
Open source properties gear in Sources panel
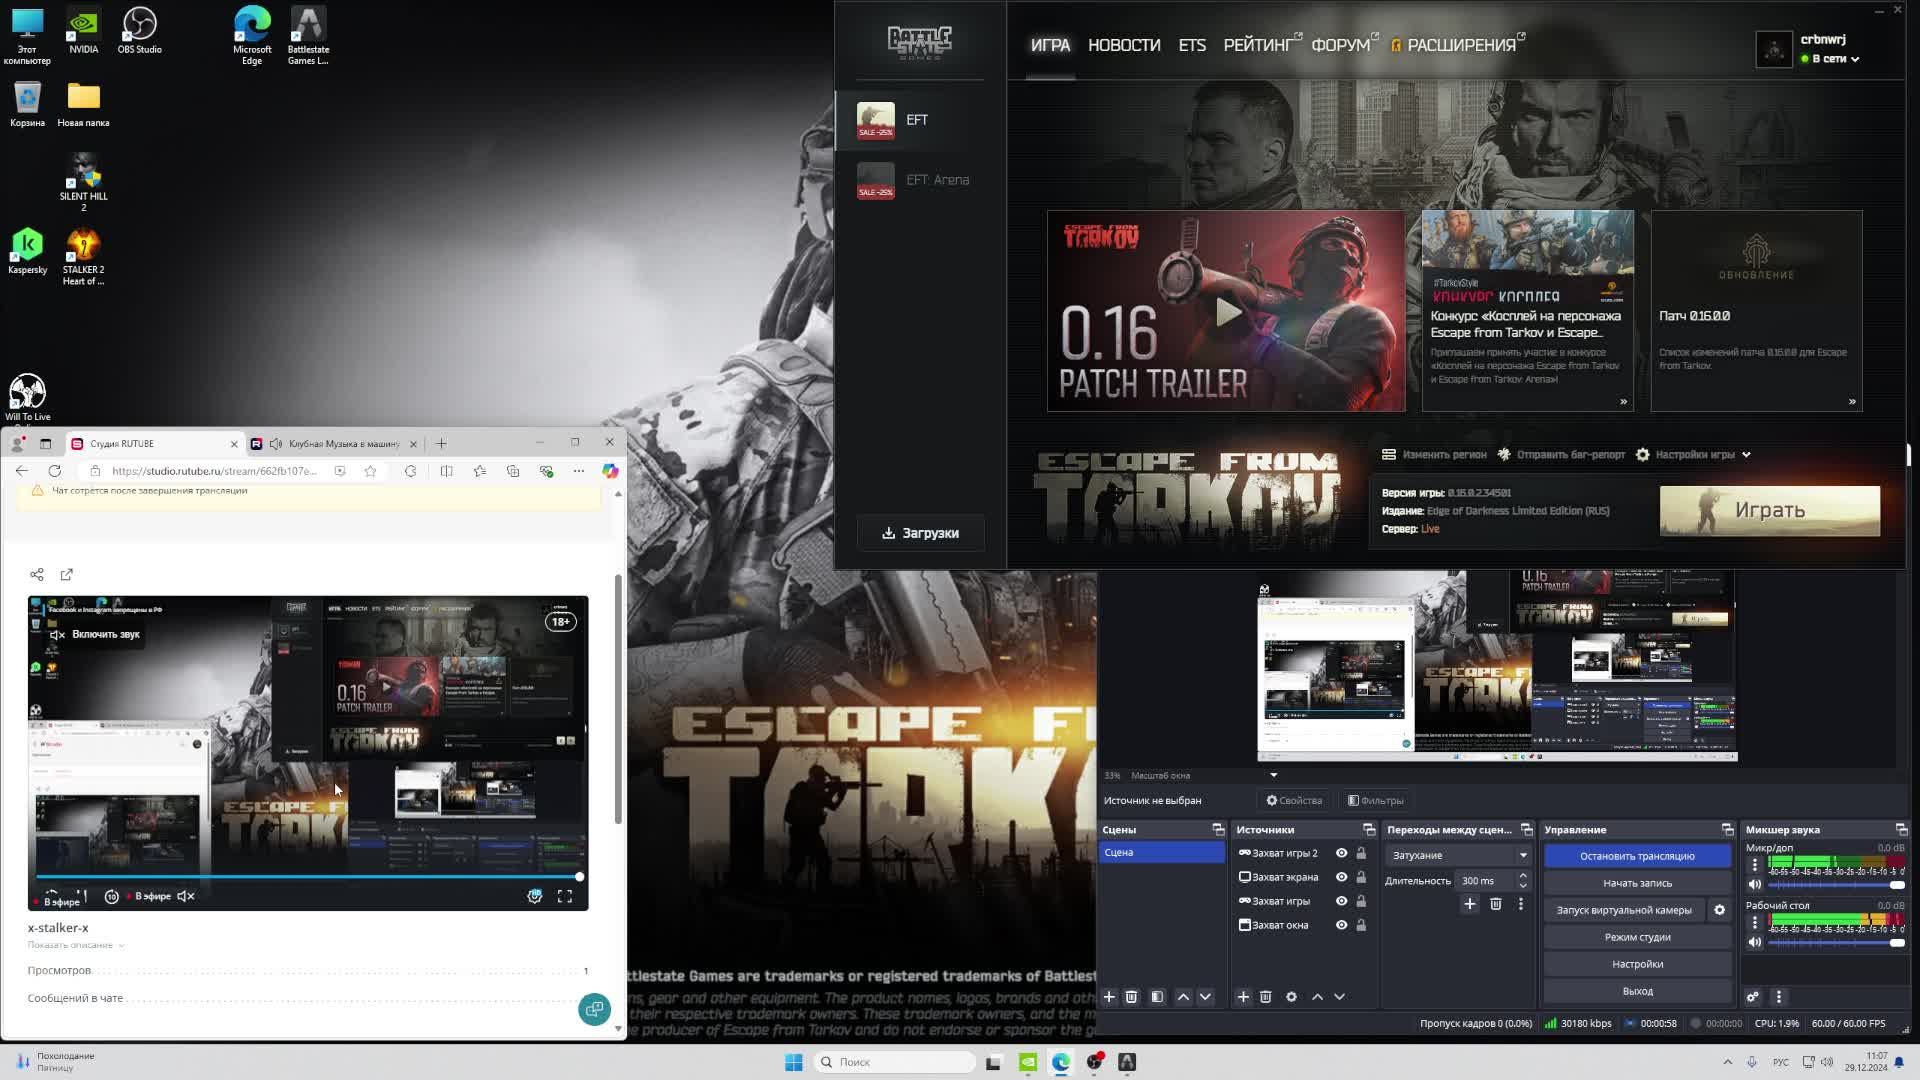click(1291, 997)
